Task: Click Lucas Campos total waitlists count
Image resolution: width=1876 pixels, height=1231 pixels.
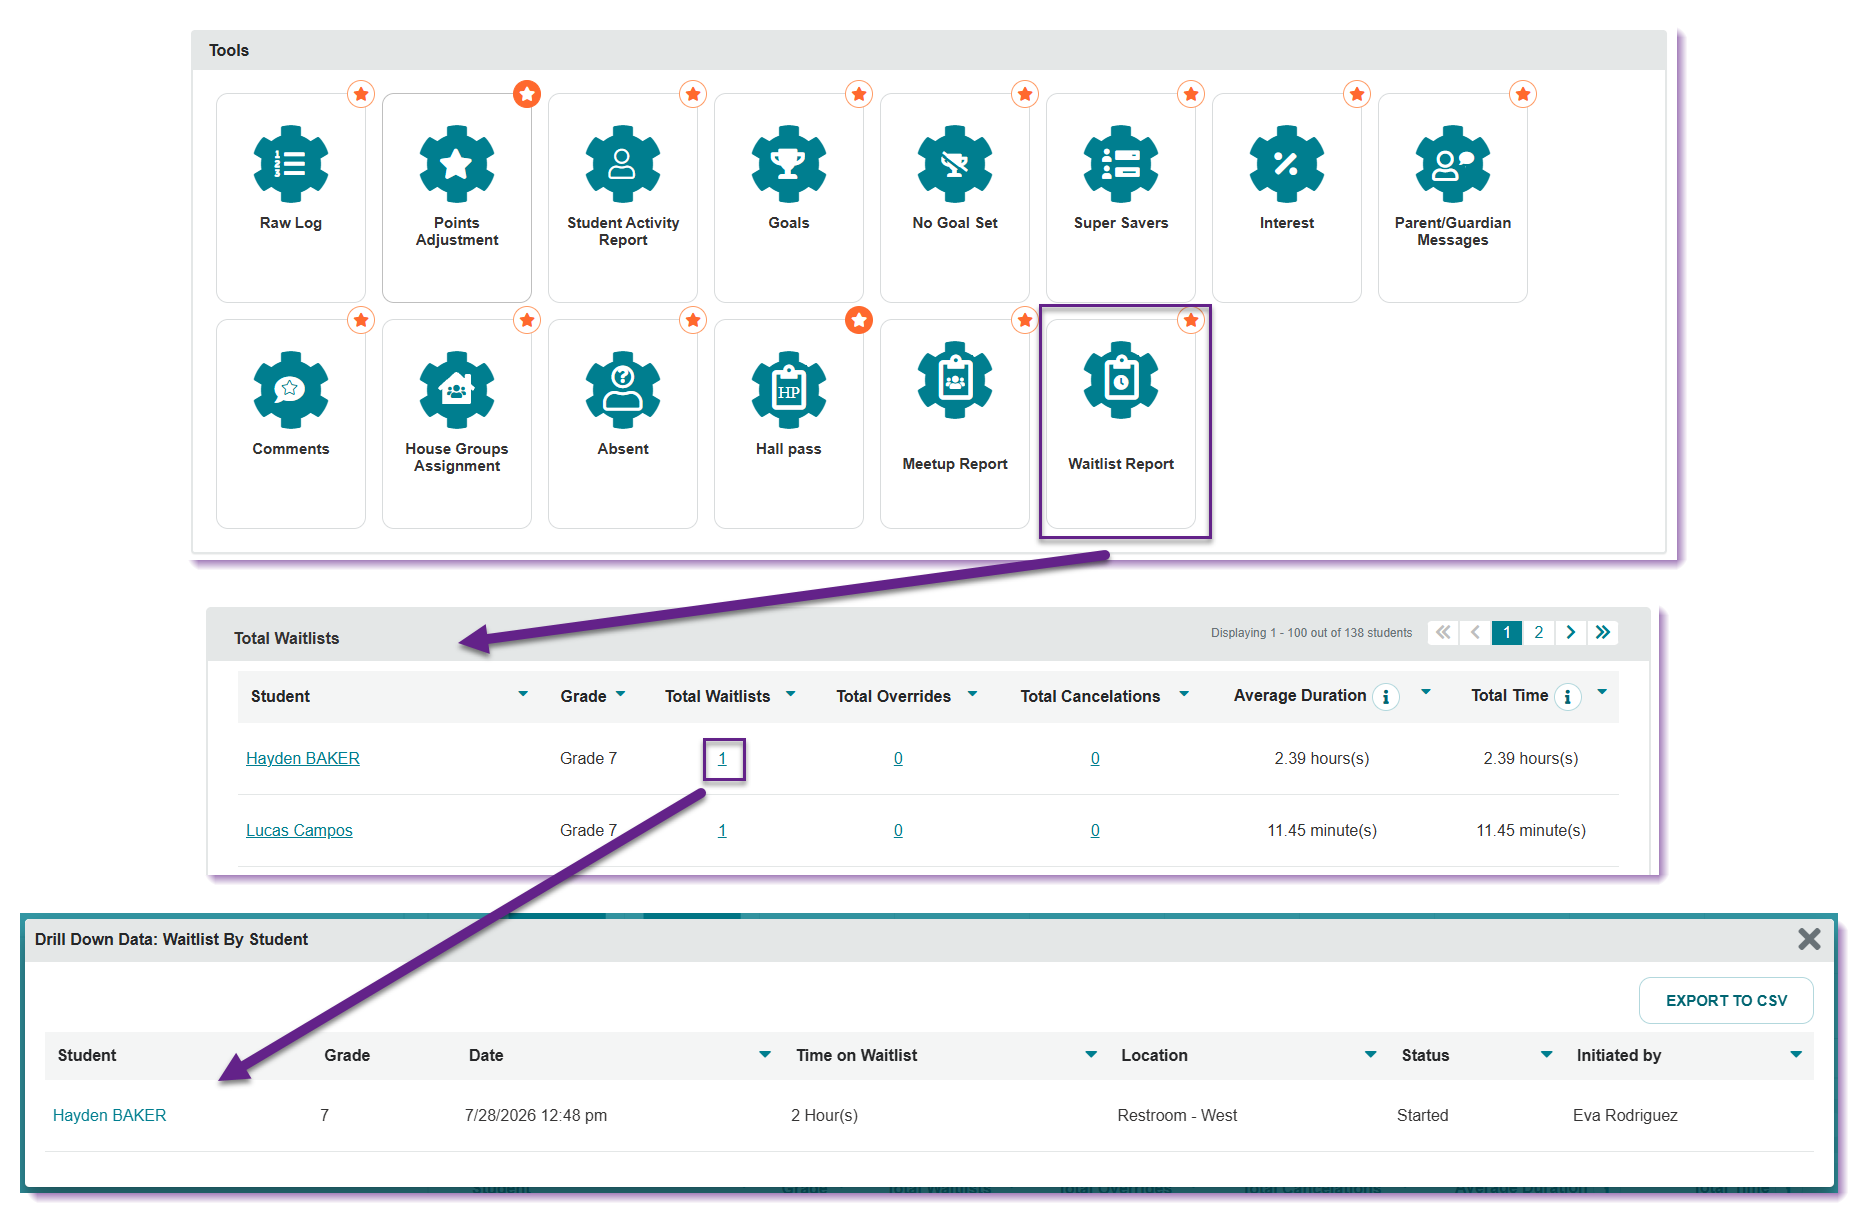Action: coord(722,830)
